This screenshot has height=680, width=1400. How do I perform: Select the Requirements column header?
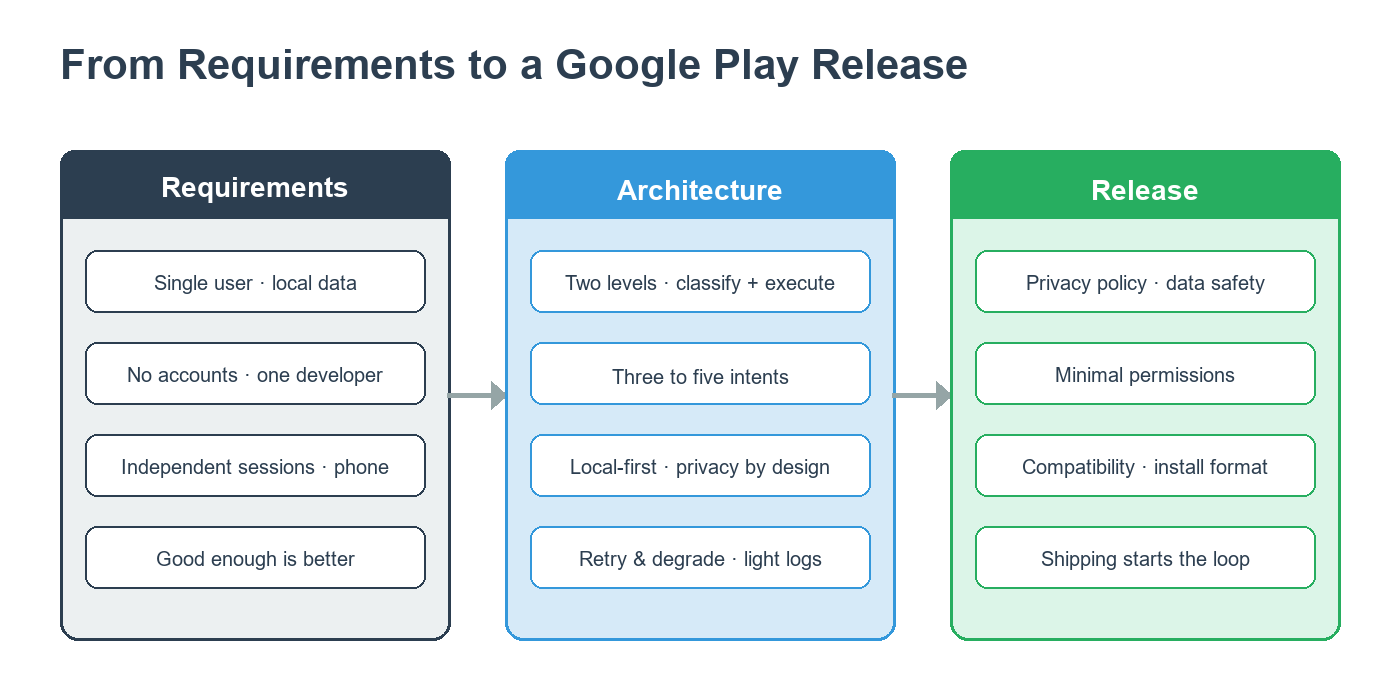255,186
